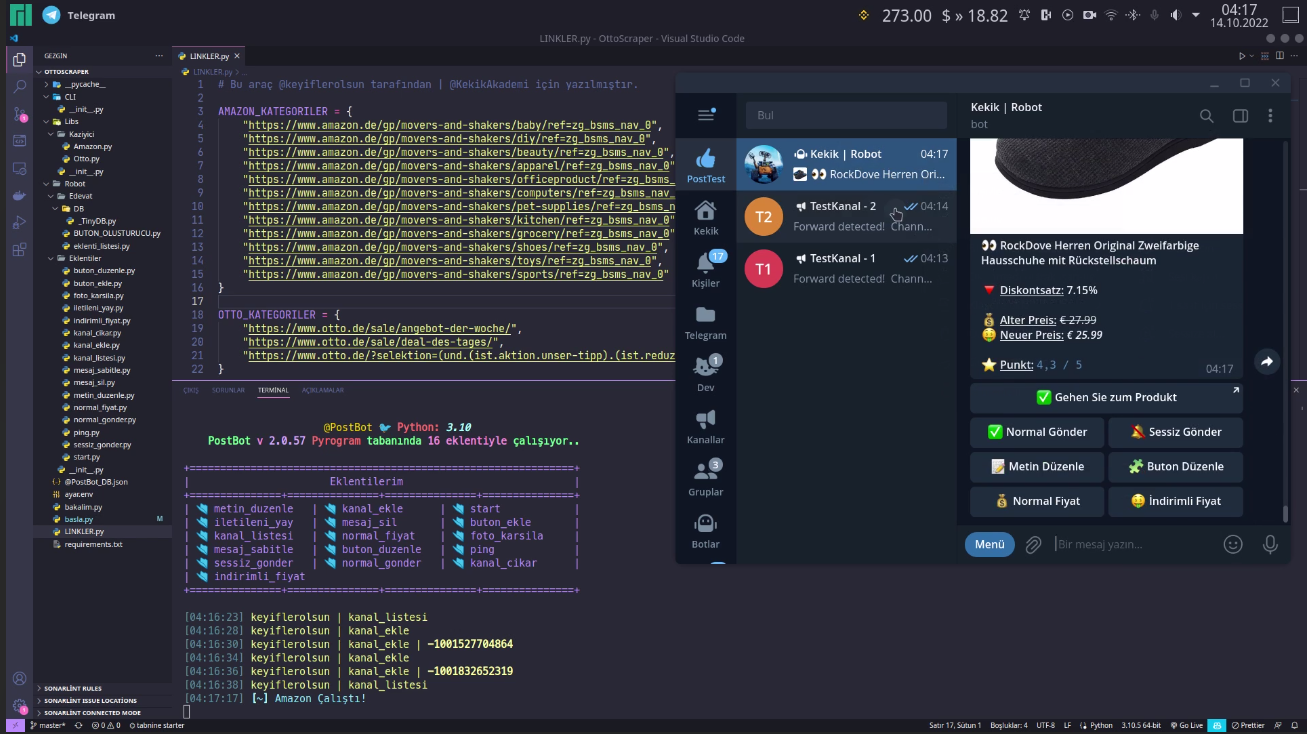Open the Kanallar folder in Telegram
This screenshot has height=734, width=1307.
tap(706, 425)
